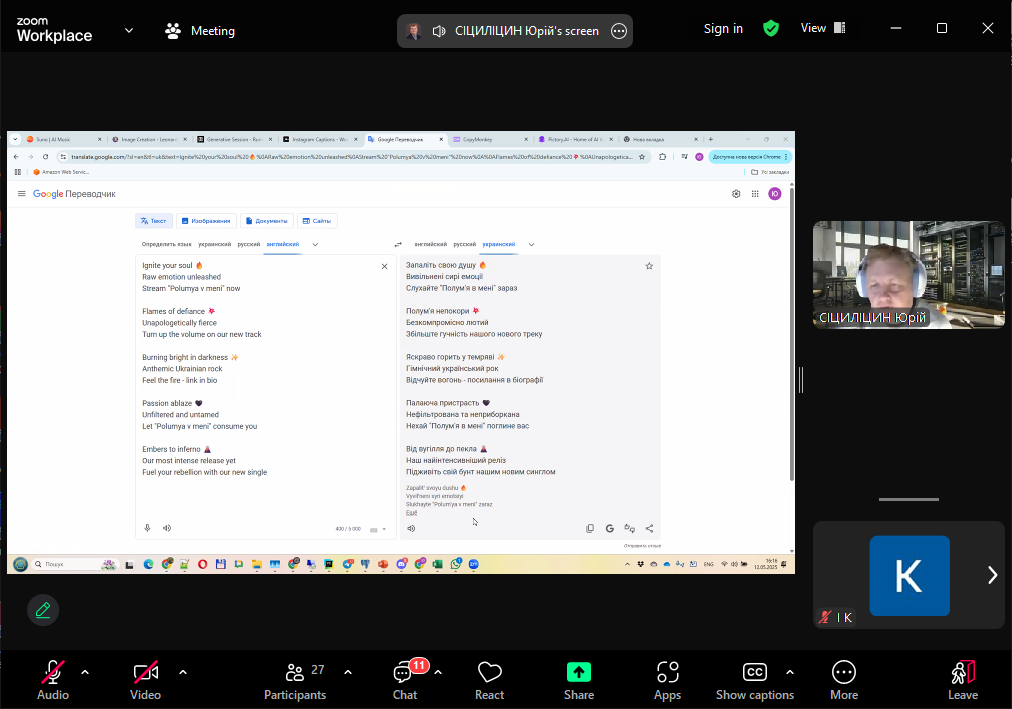Viewport: 1012px width, 709px height.
Task: Open the Zoom Apps panel
Action: point(667,681)
